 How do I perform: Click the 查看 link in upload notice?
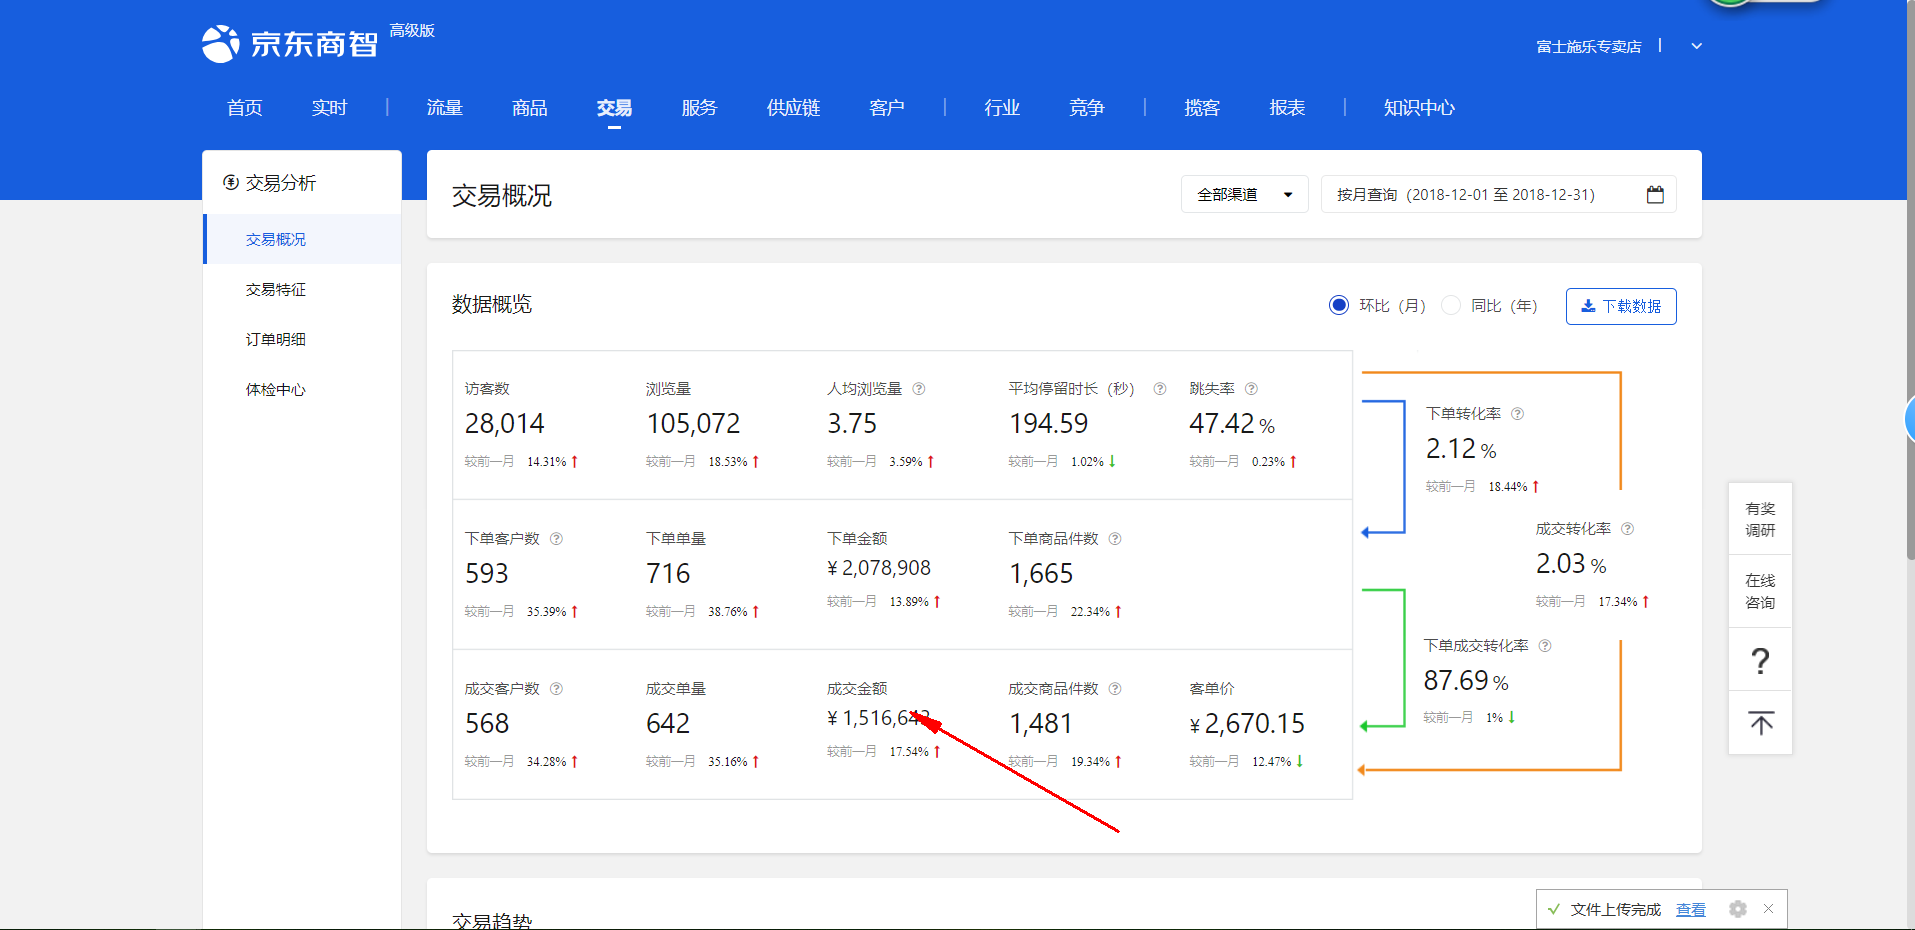pos(1691,909)
